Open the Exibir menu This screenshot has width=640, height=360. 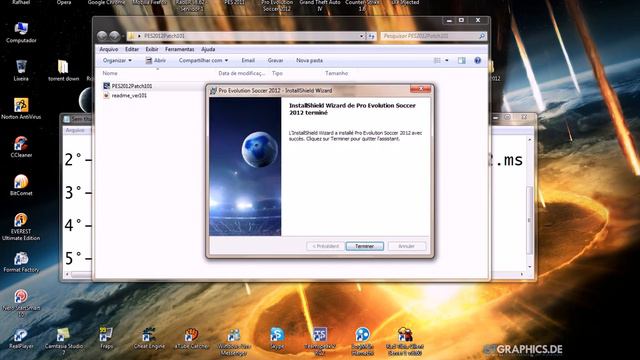click(x=152, y=49)
